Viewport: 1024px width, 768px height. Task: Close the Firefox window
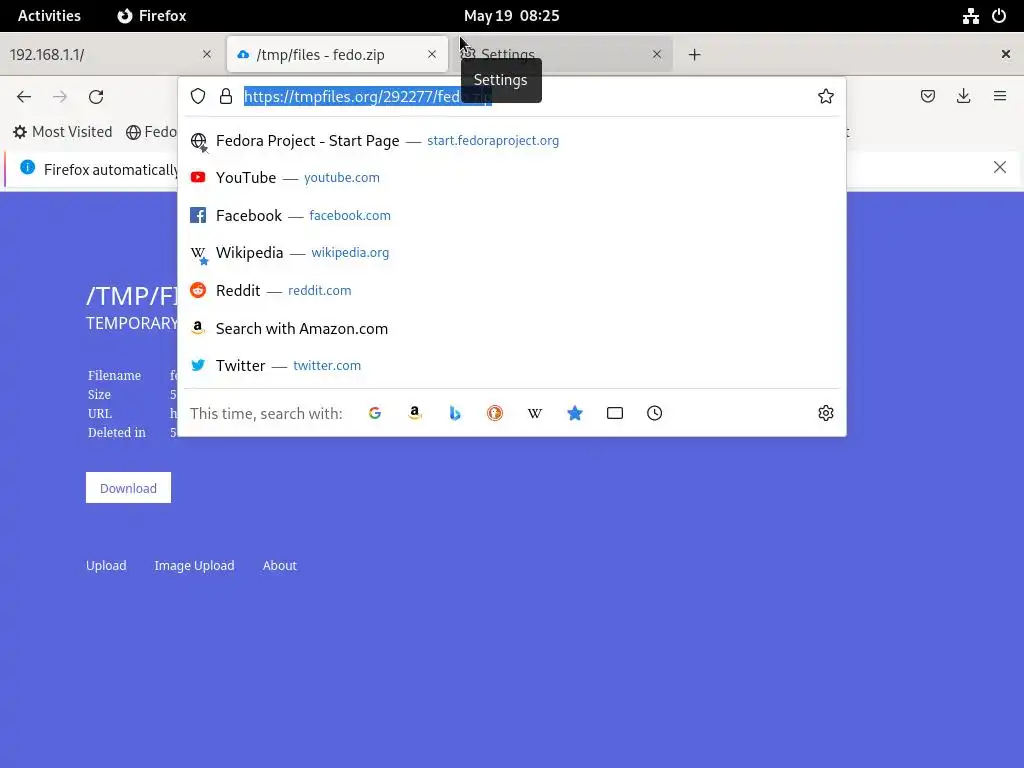[x=1006, y=54]
